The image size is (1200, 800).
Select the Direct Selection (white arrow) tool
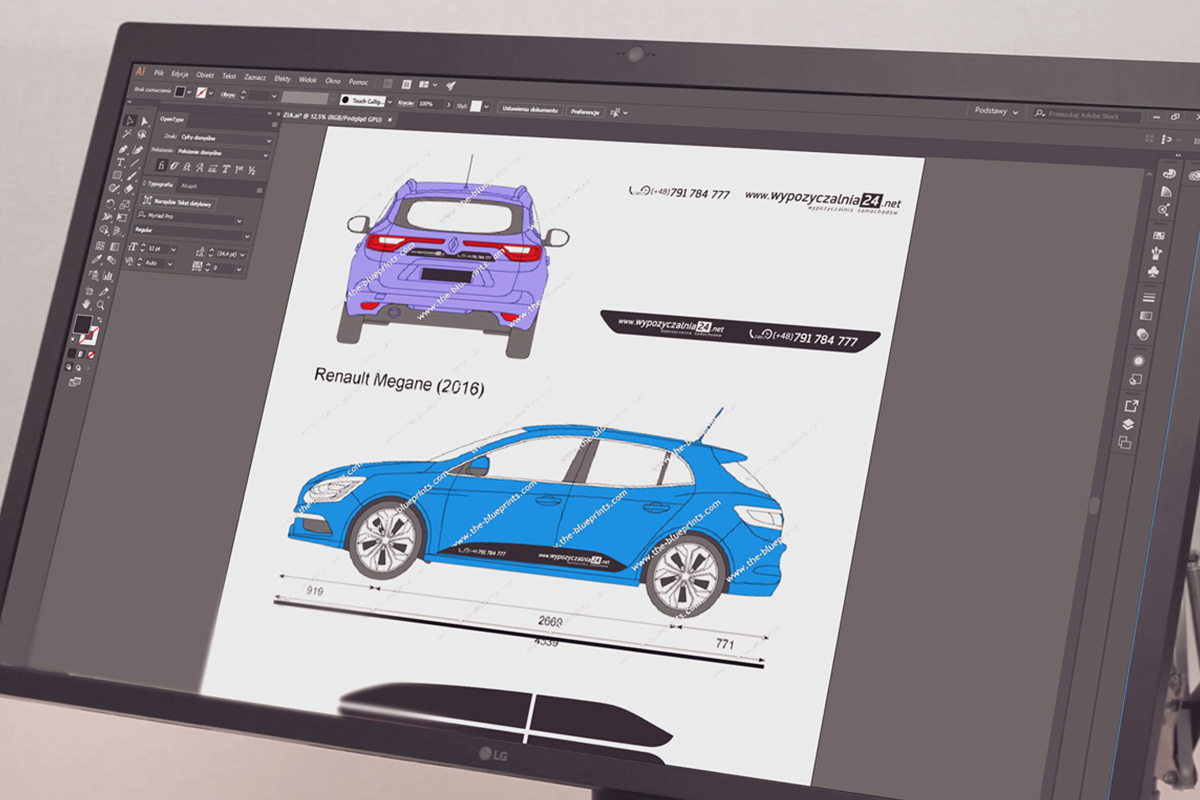coord(144,122)
